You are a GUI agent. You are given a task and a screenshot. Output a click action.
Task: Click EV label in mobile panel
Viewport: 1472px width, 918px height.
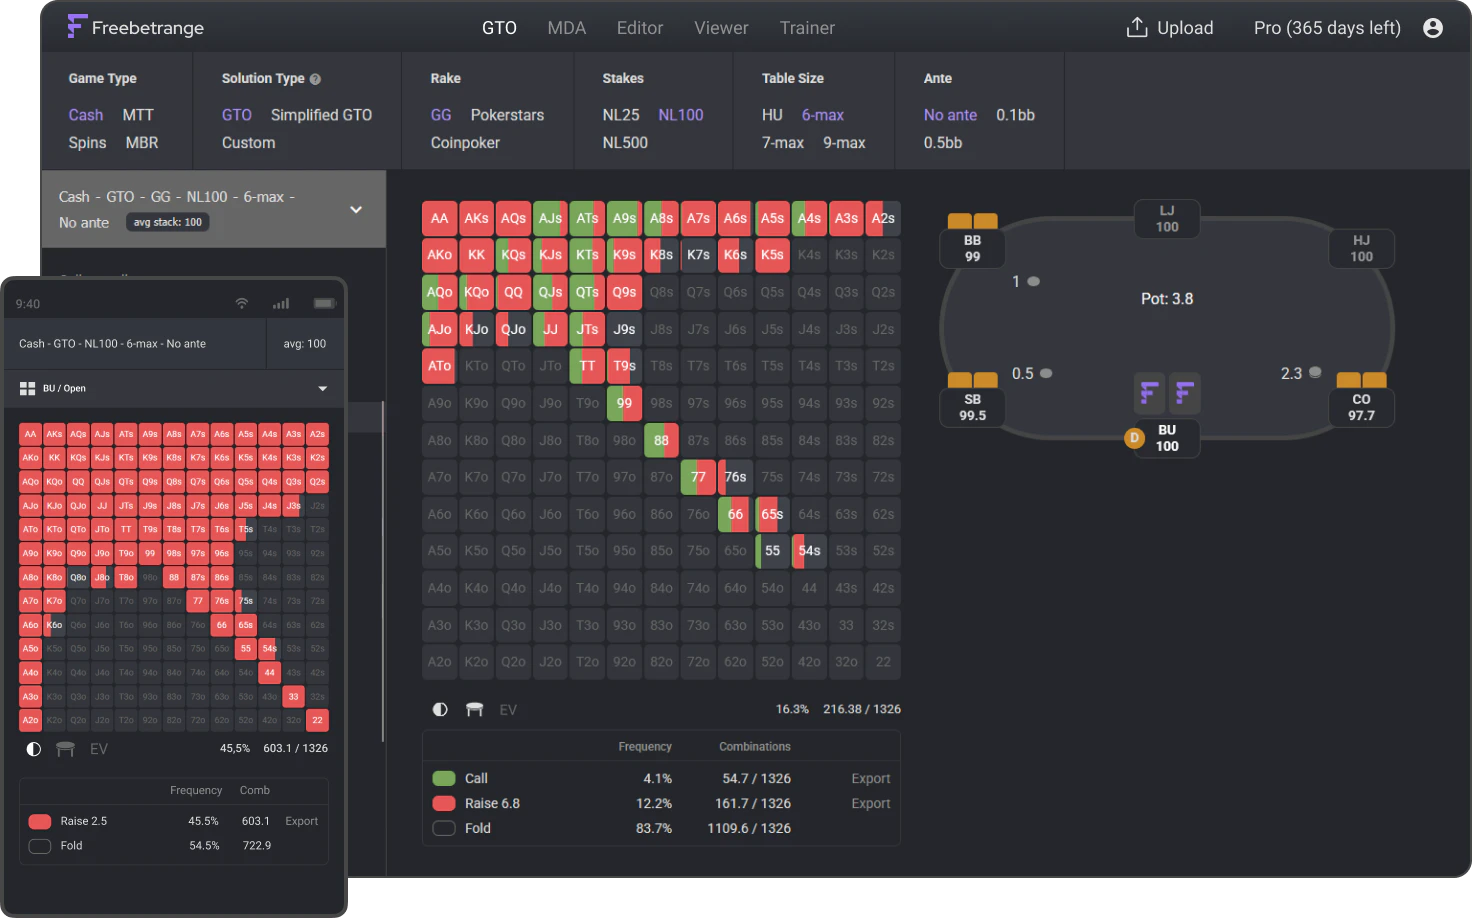click(99, 749)
